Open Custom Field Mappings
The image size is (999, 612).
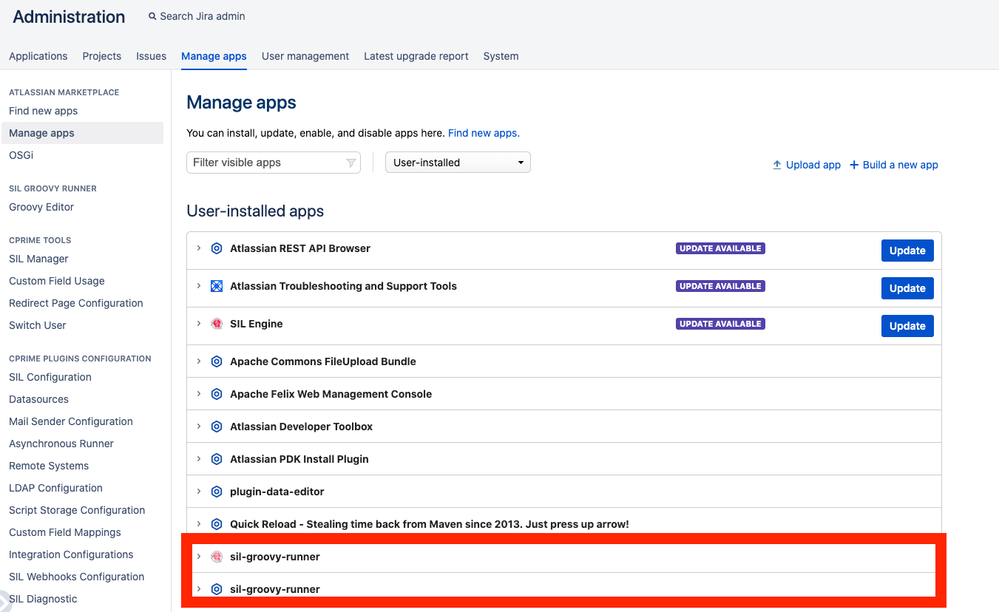pyautogui.click(x=65, y=532)
